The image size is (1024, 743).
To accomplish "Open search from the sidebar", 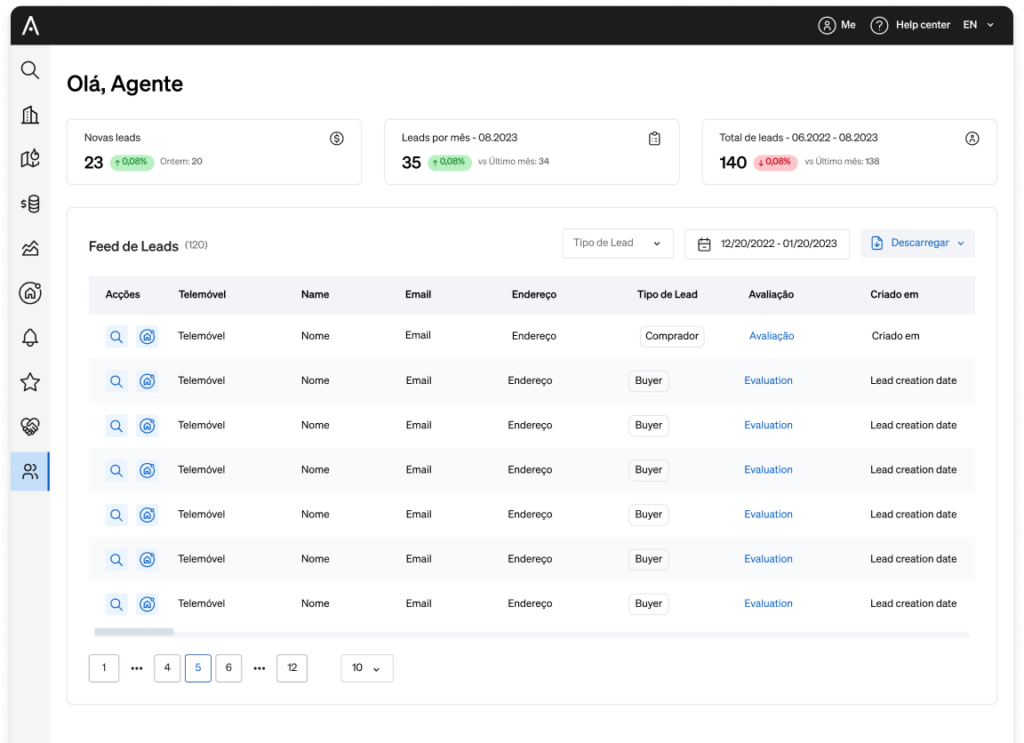I will [x=30, y=70].
